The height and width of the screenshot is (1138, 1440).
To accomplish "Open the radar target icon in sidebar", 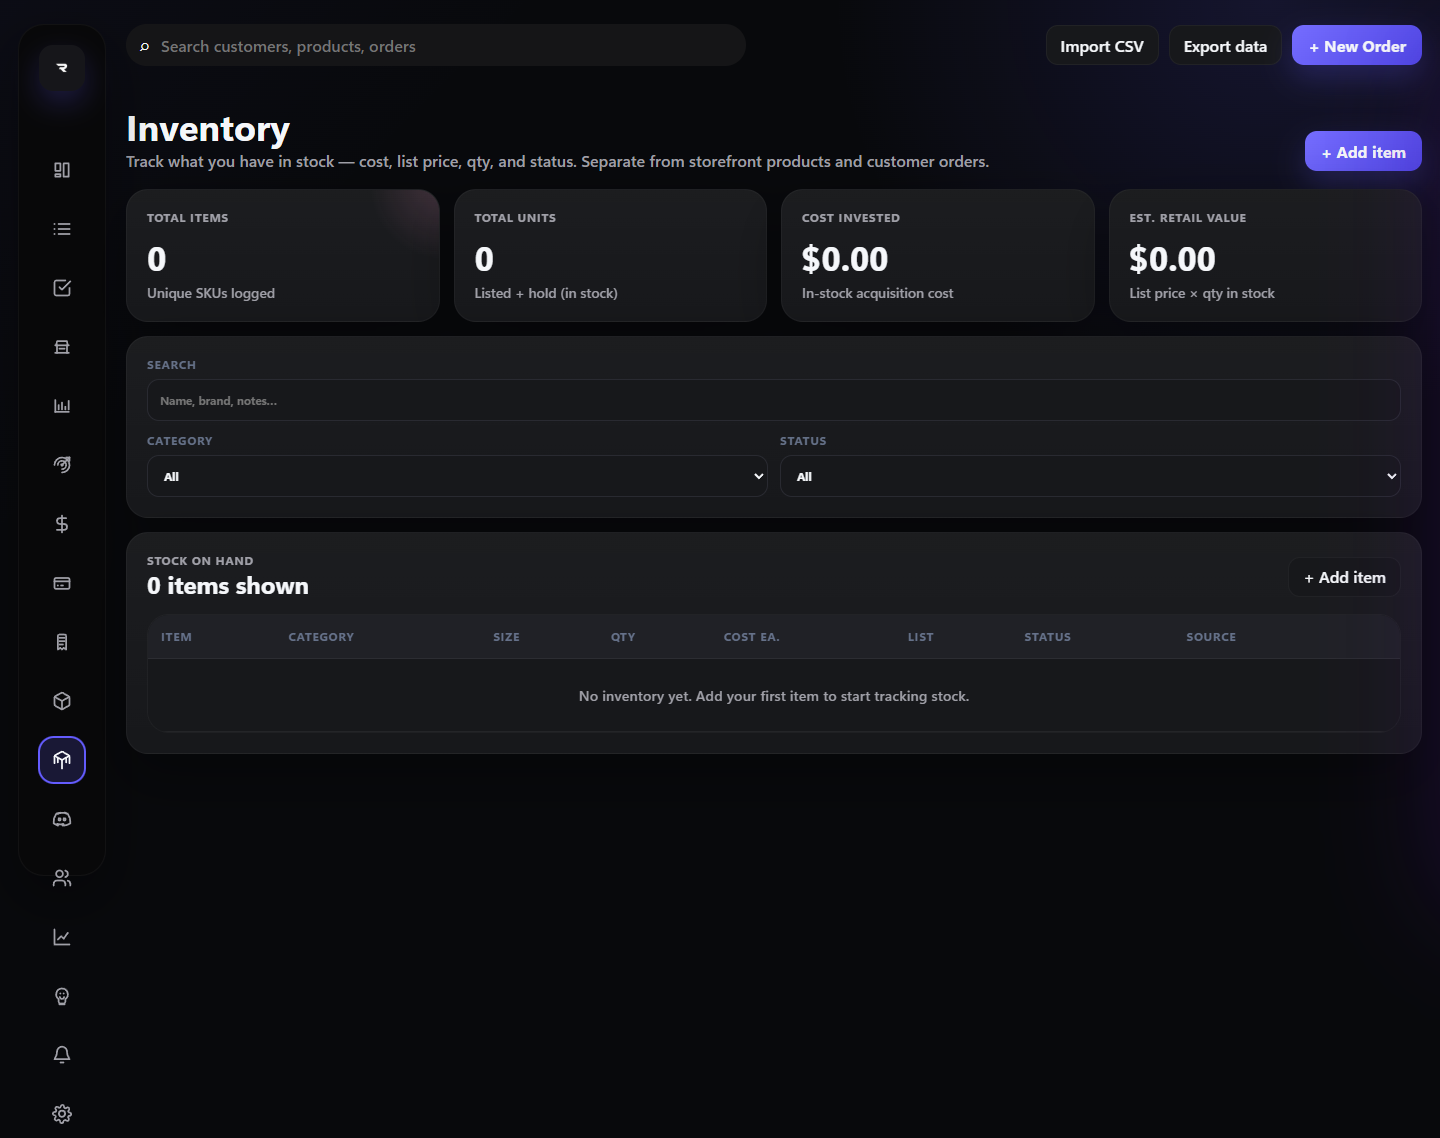I will pyautogui.click(x=62, y=465).
